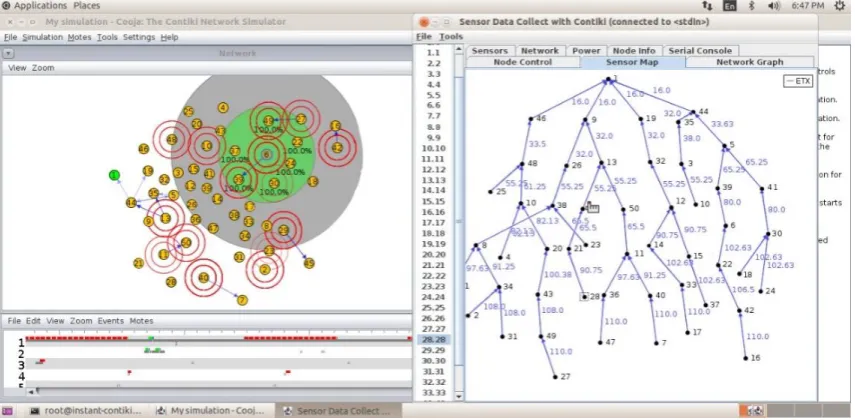Viewport: 855px width, 420px height.
Task: Open Sensor Data Collect File menu
Action: 424,37
